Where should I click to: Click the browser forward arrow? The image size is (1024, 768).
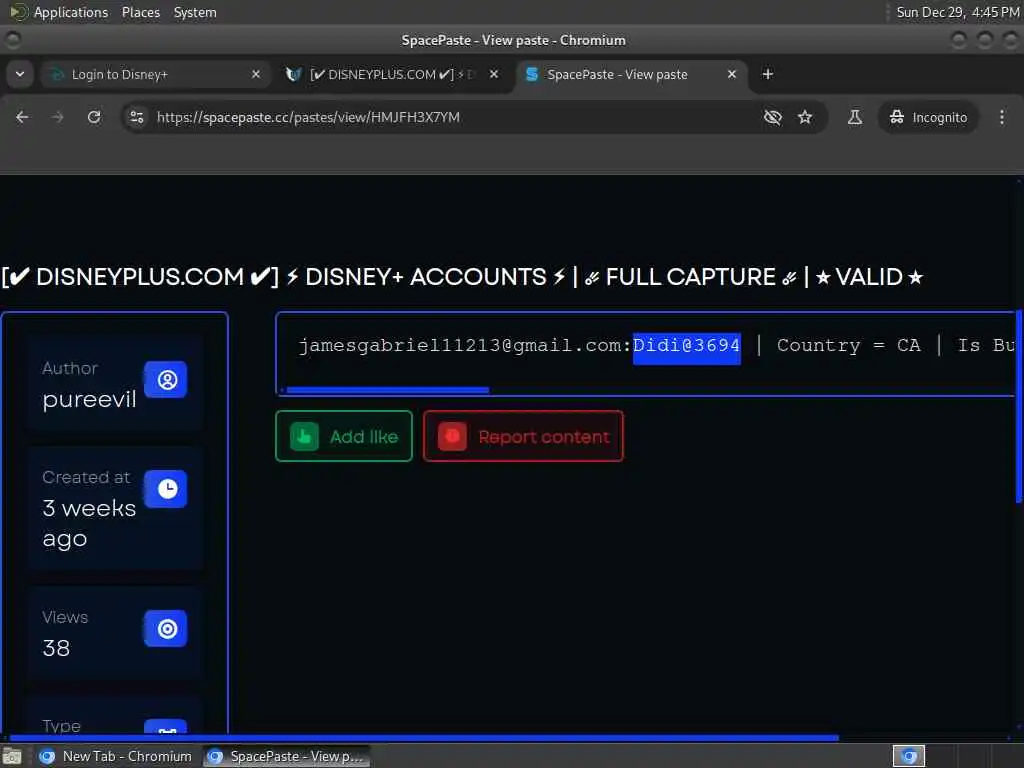tap(57, 117)
